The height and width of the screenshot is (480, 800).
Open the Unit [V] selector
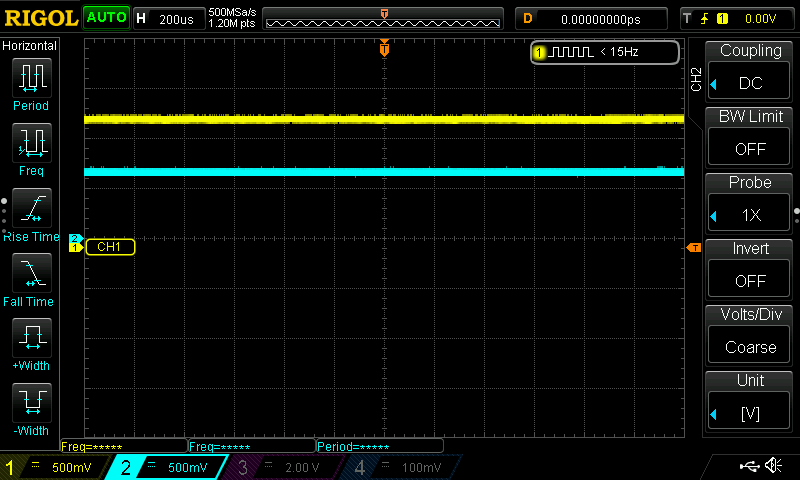tap(751, 402)
